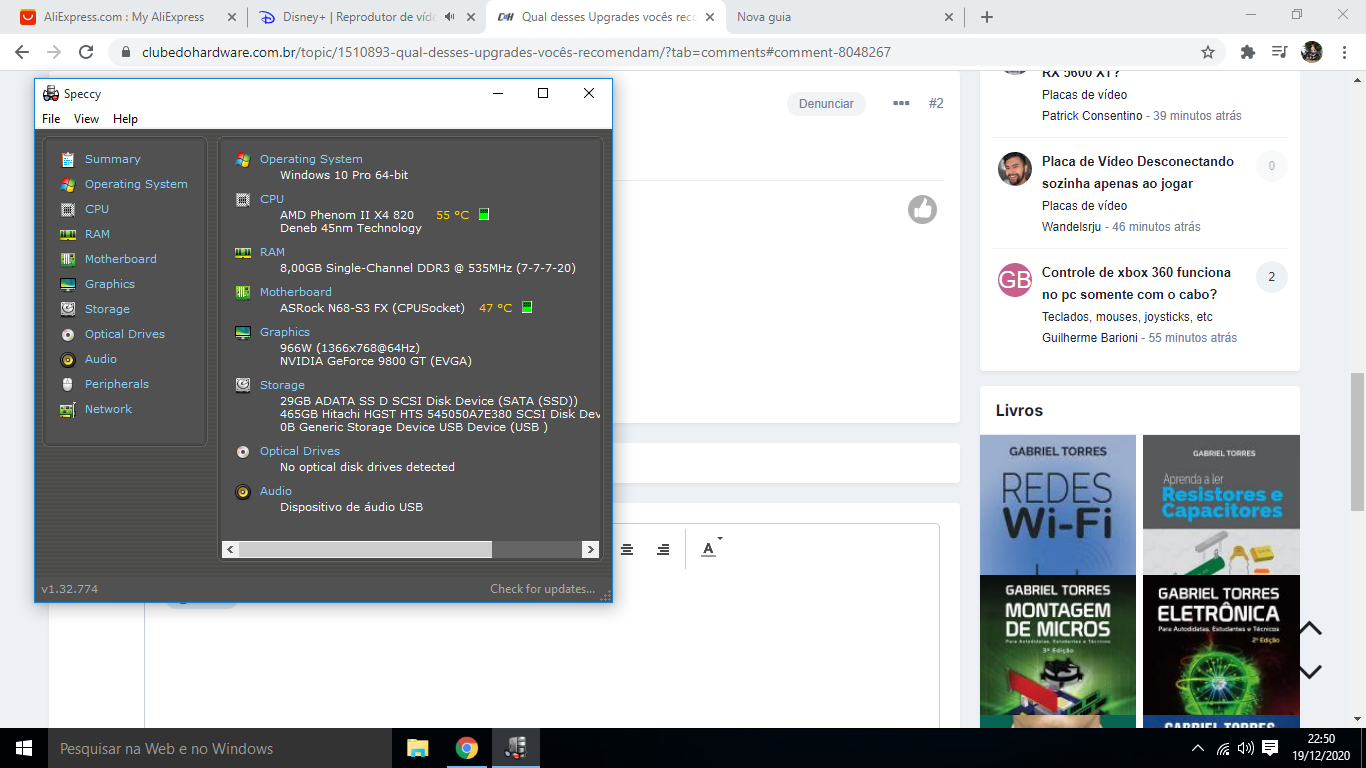Viewport: 1366px width, 768px height.
Task: Open the Chrome three-dot menu
Action: [1343, 52]
